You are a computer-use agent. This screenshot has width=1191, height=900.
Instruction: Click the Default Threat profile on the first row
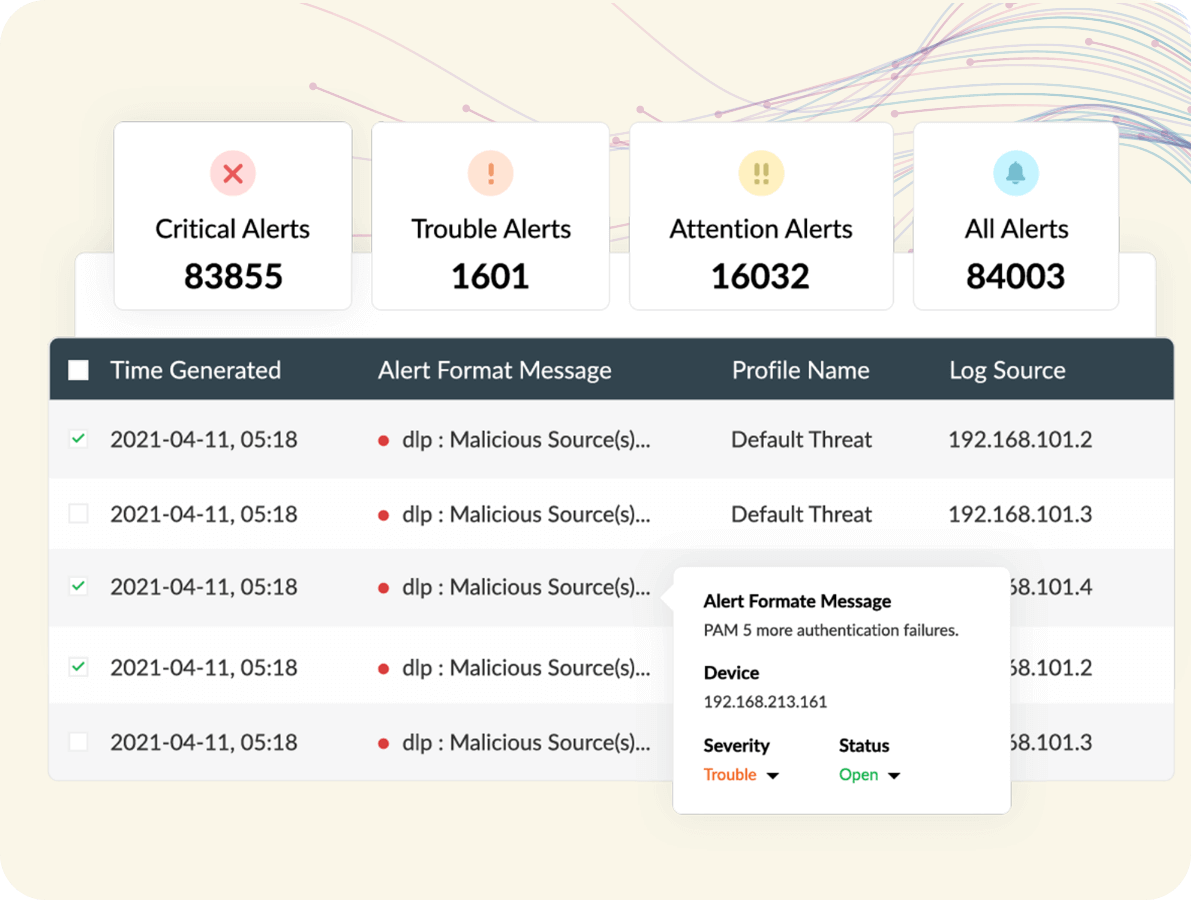[x=801, y=439]
